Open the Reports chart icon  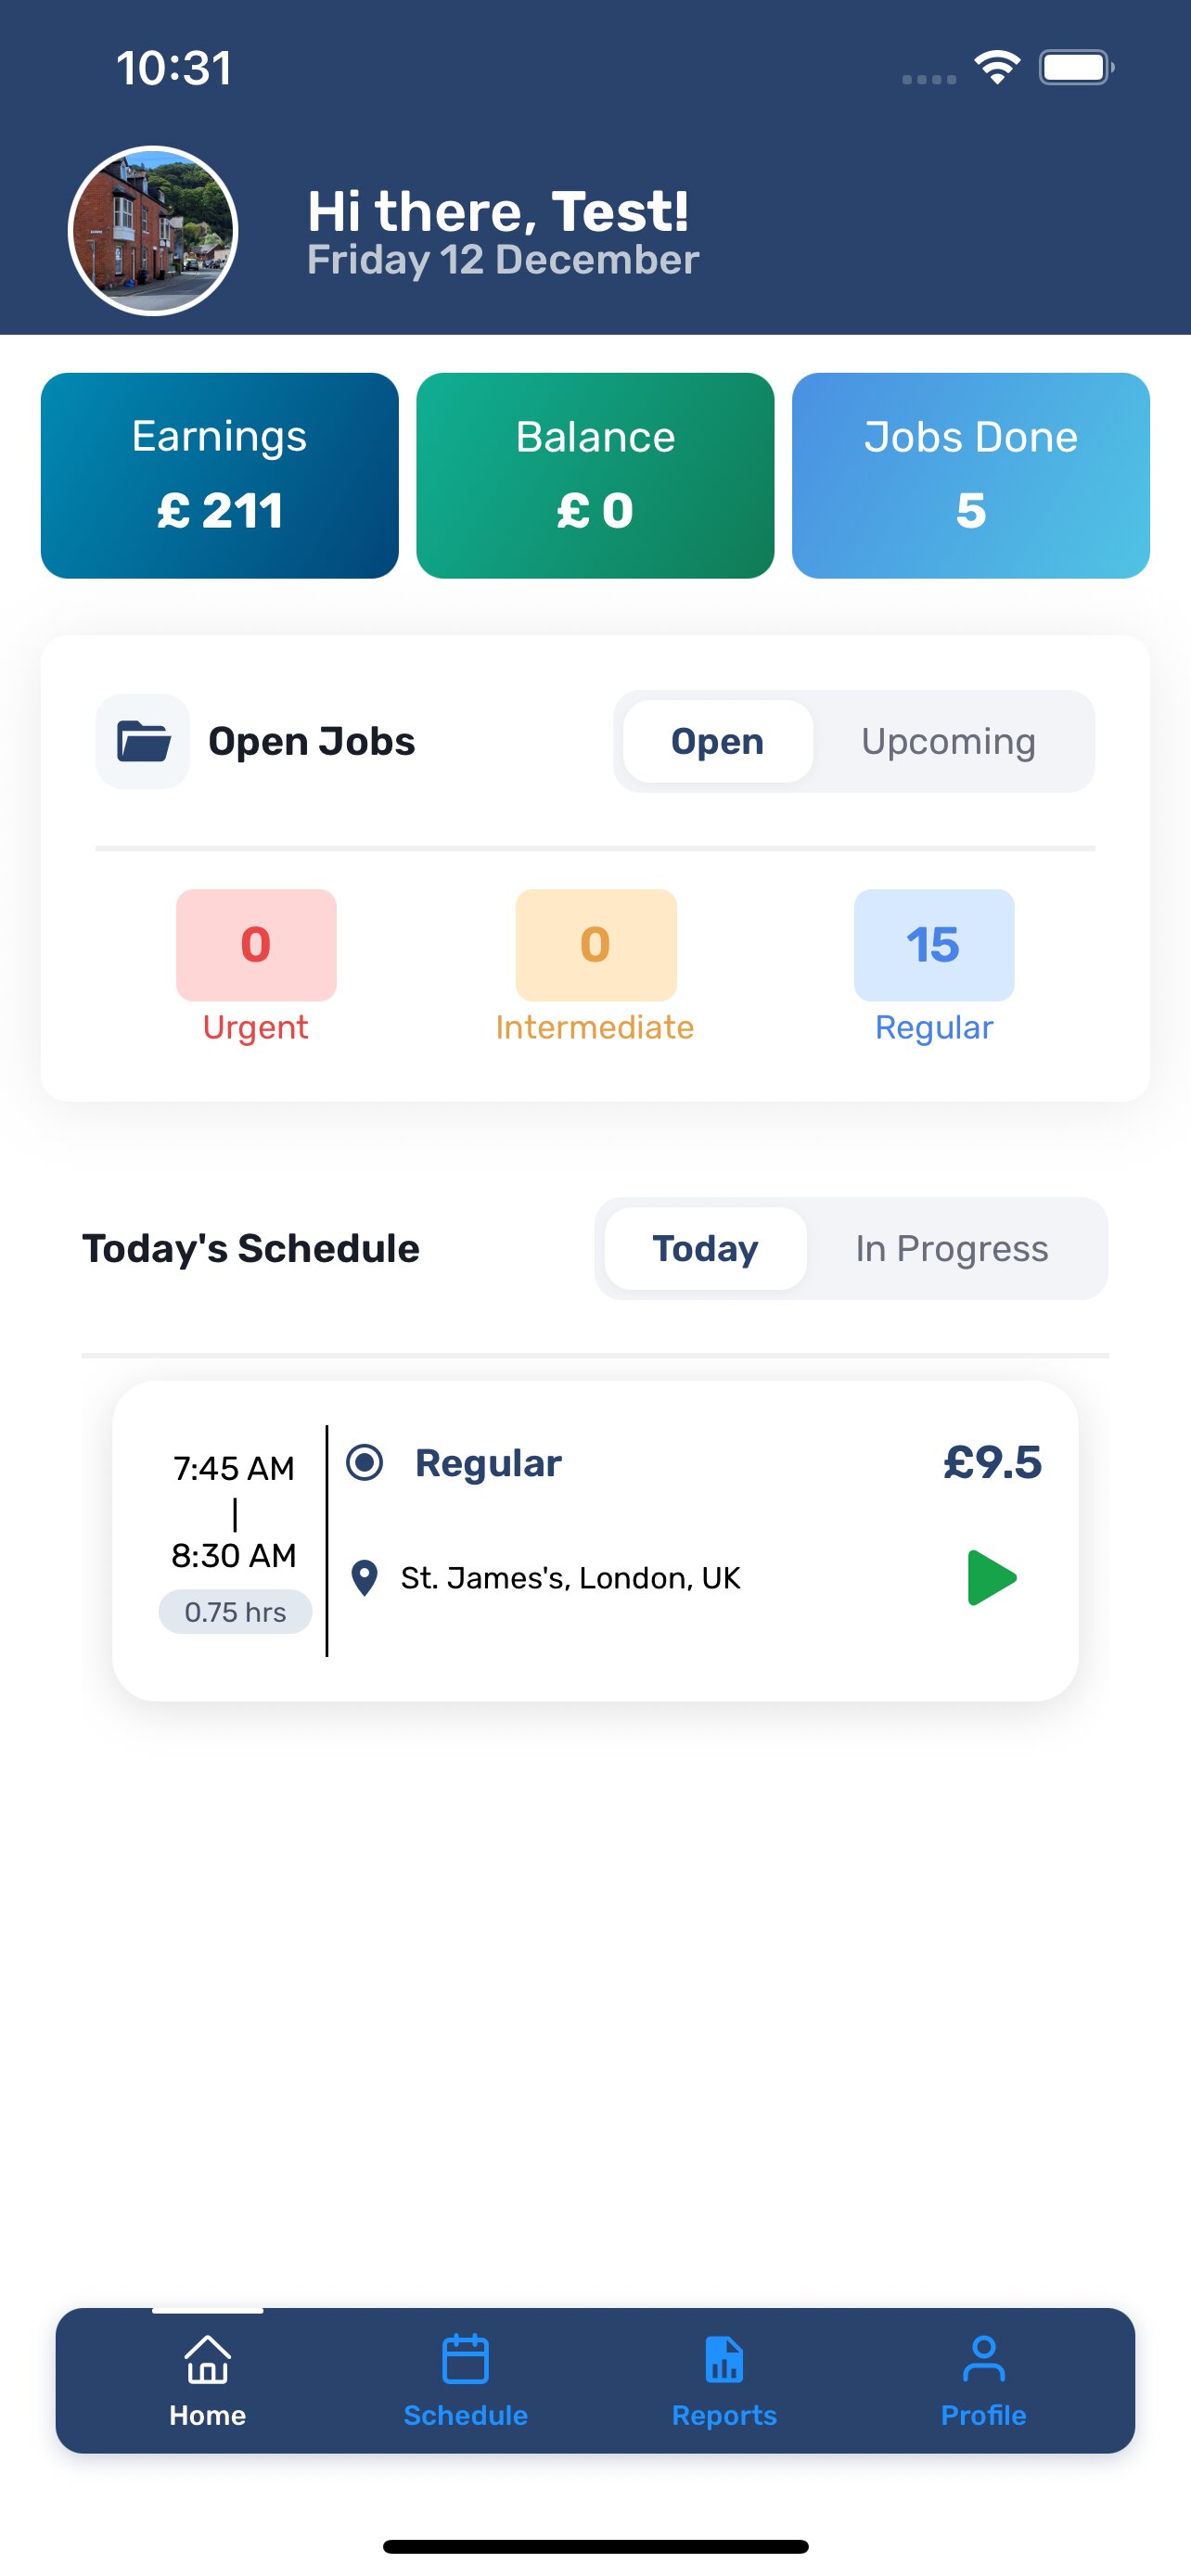(724, 2360)
